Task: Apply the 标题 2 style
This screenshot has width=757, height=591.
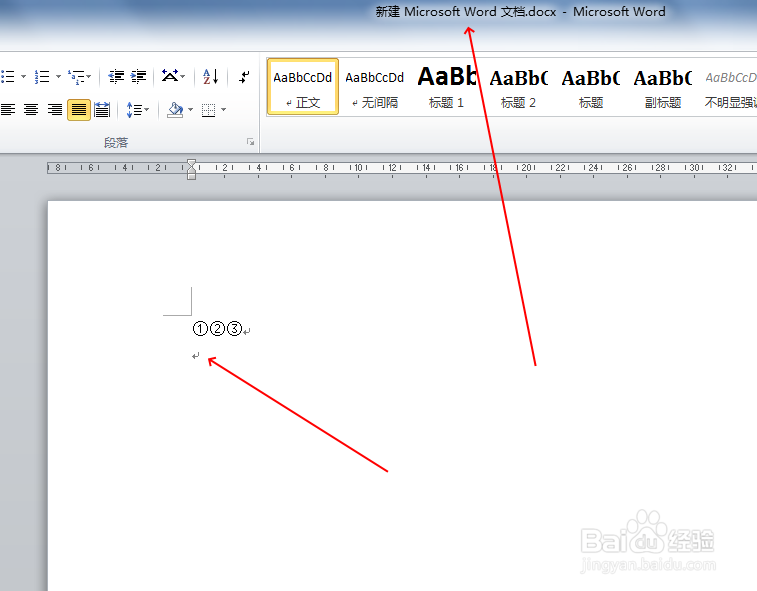Action: pyautogui.click(x=518, y=87)
